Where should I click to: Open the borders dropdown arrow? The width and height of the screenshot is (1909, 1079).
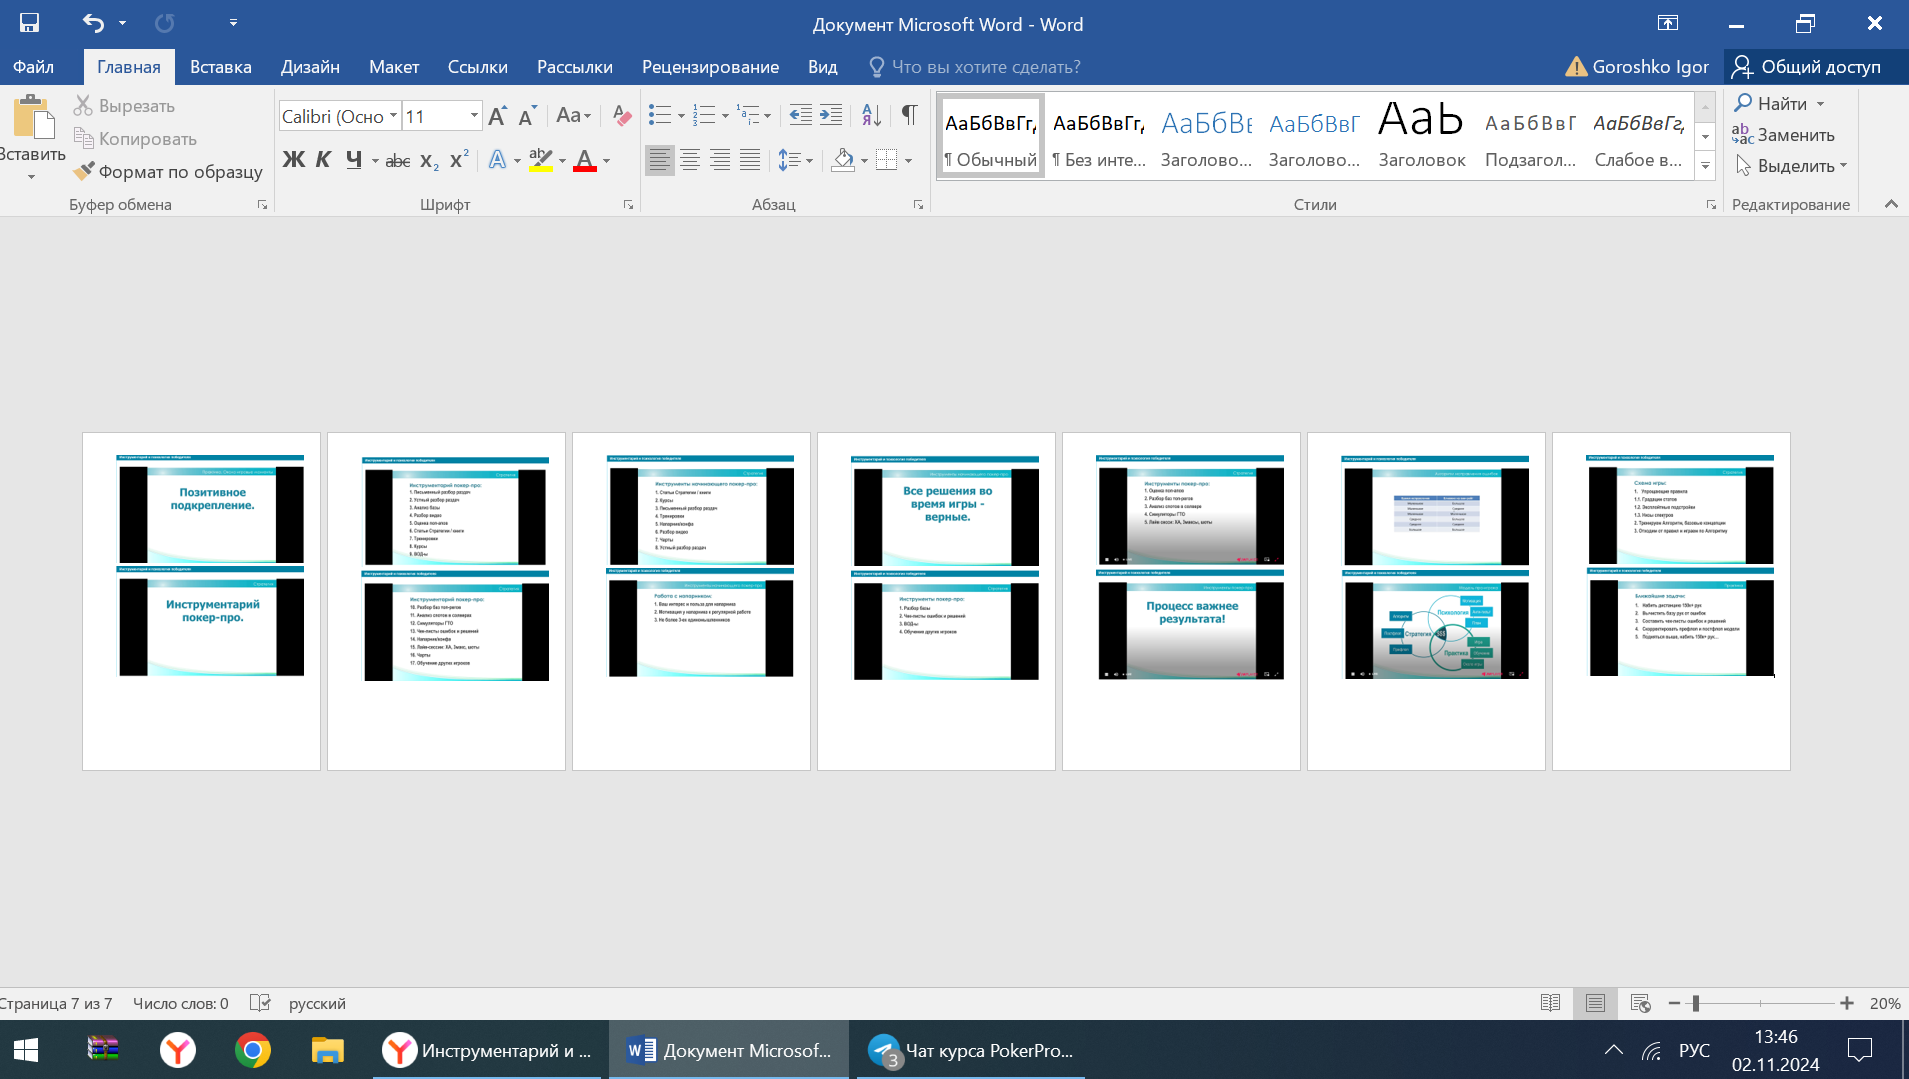908,160
